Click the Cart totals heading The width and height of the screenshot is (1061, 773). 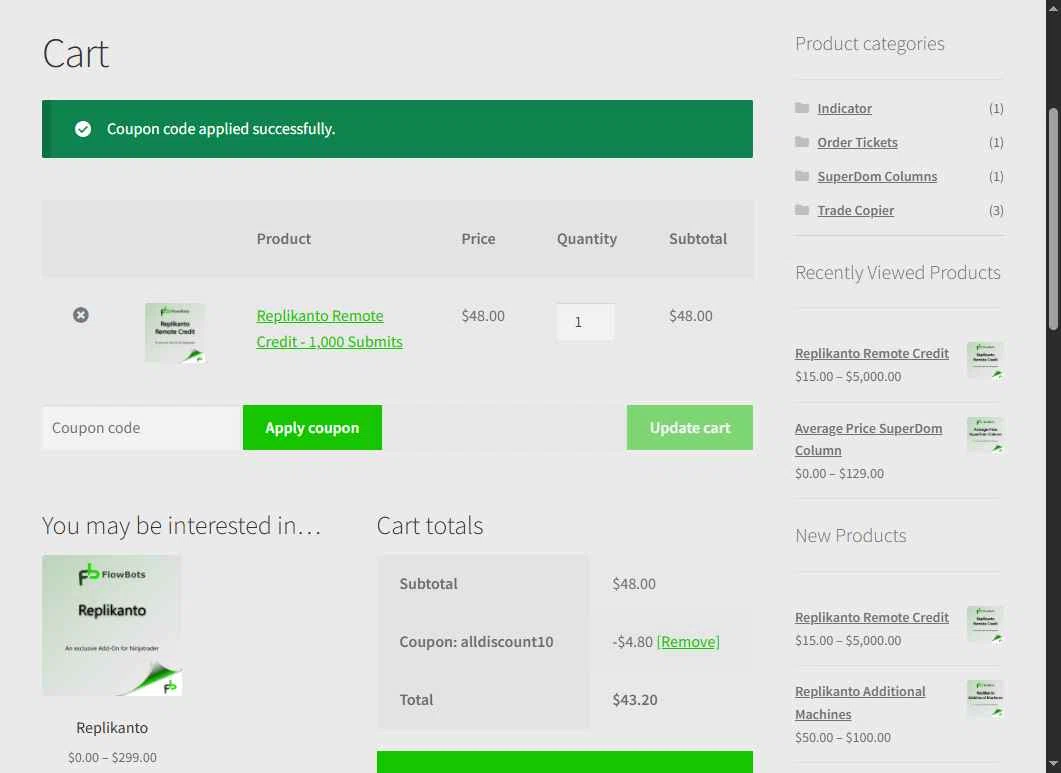click(x=430, y=525)
